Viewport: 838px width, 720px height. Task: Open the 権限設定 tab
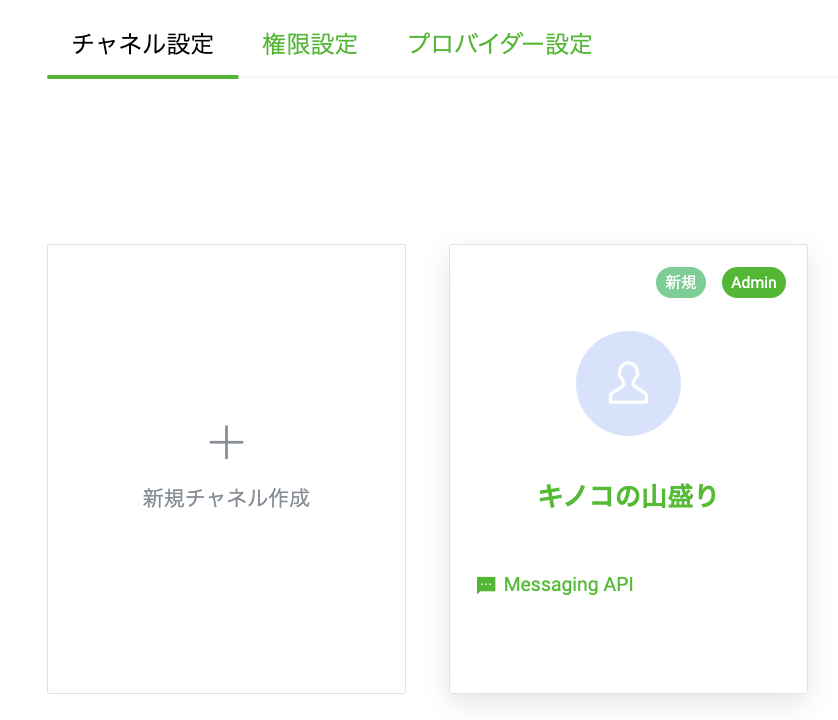click(310, 44)
